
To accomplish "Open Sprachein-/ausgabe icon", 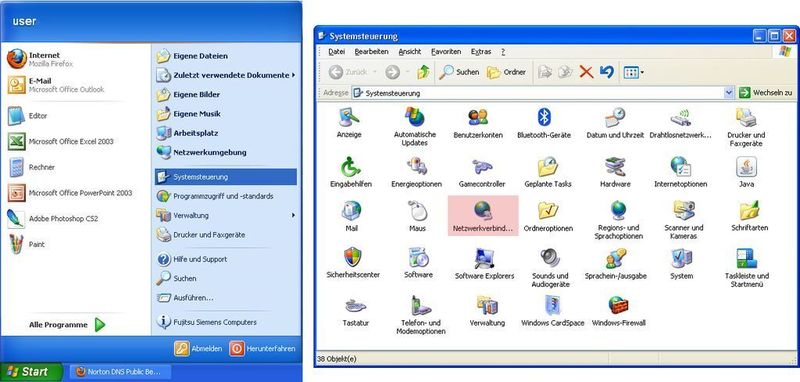I will 615,263.
